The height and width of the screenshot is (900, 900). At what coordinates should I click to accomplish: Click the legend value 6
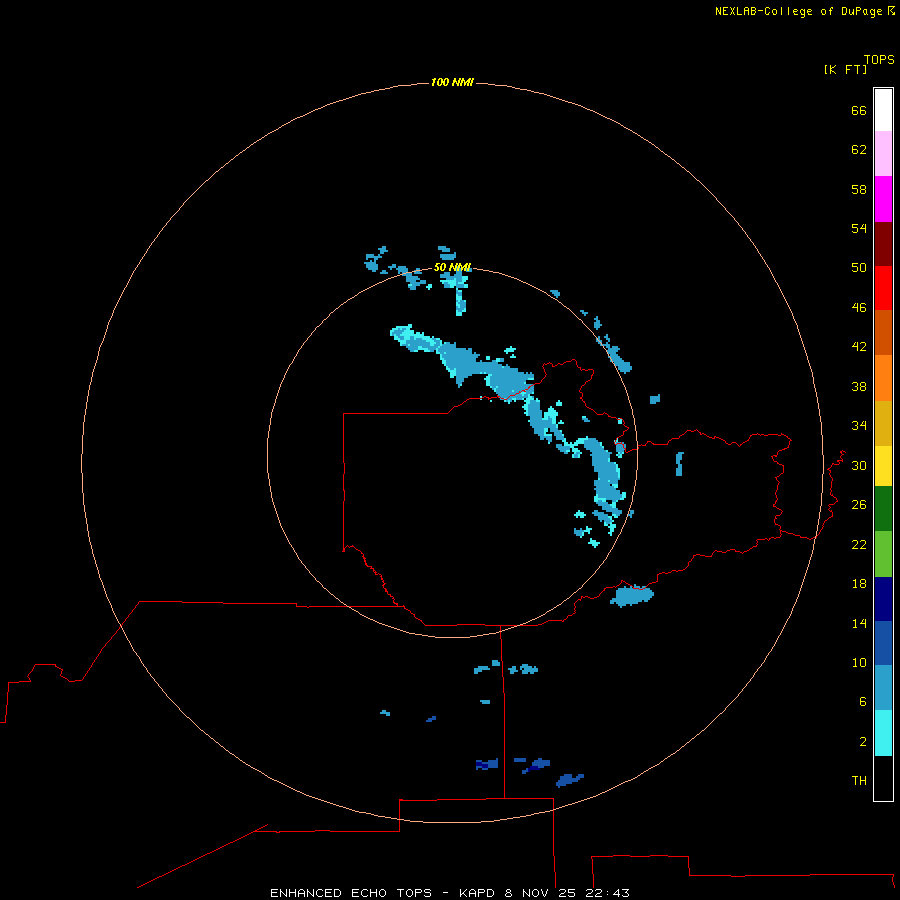click(863, 702)
